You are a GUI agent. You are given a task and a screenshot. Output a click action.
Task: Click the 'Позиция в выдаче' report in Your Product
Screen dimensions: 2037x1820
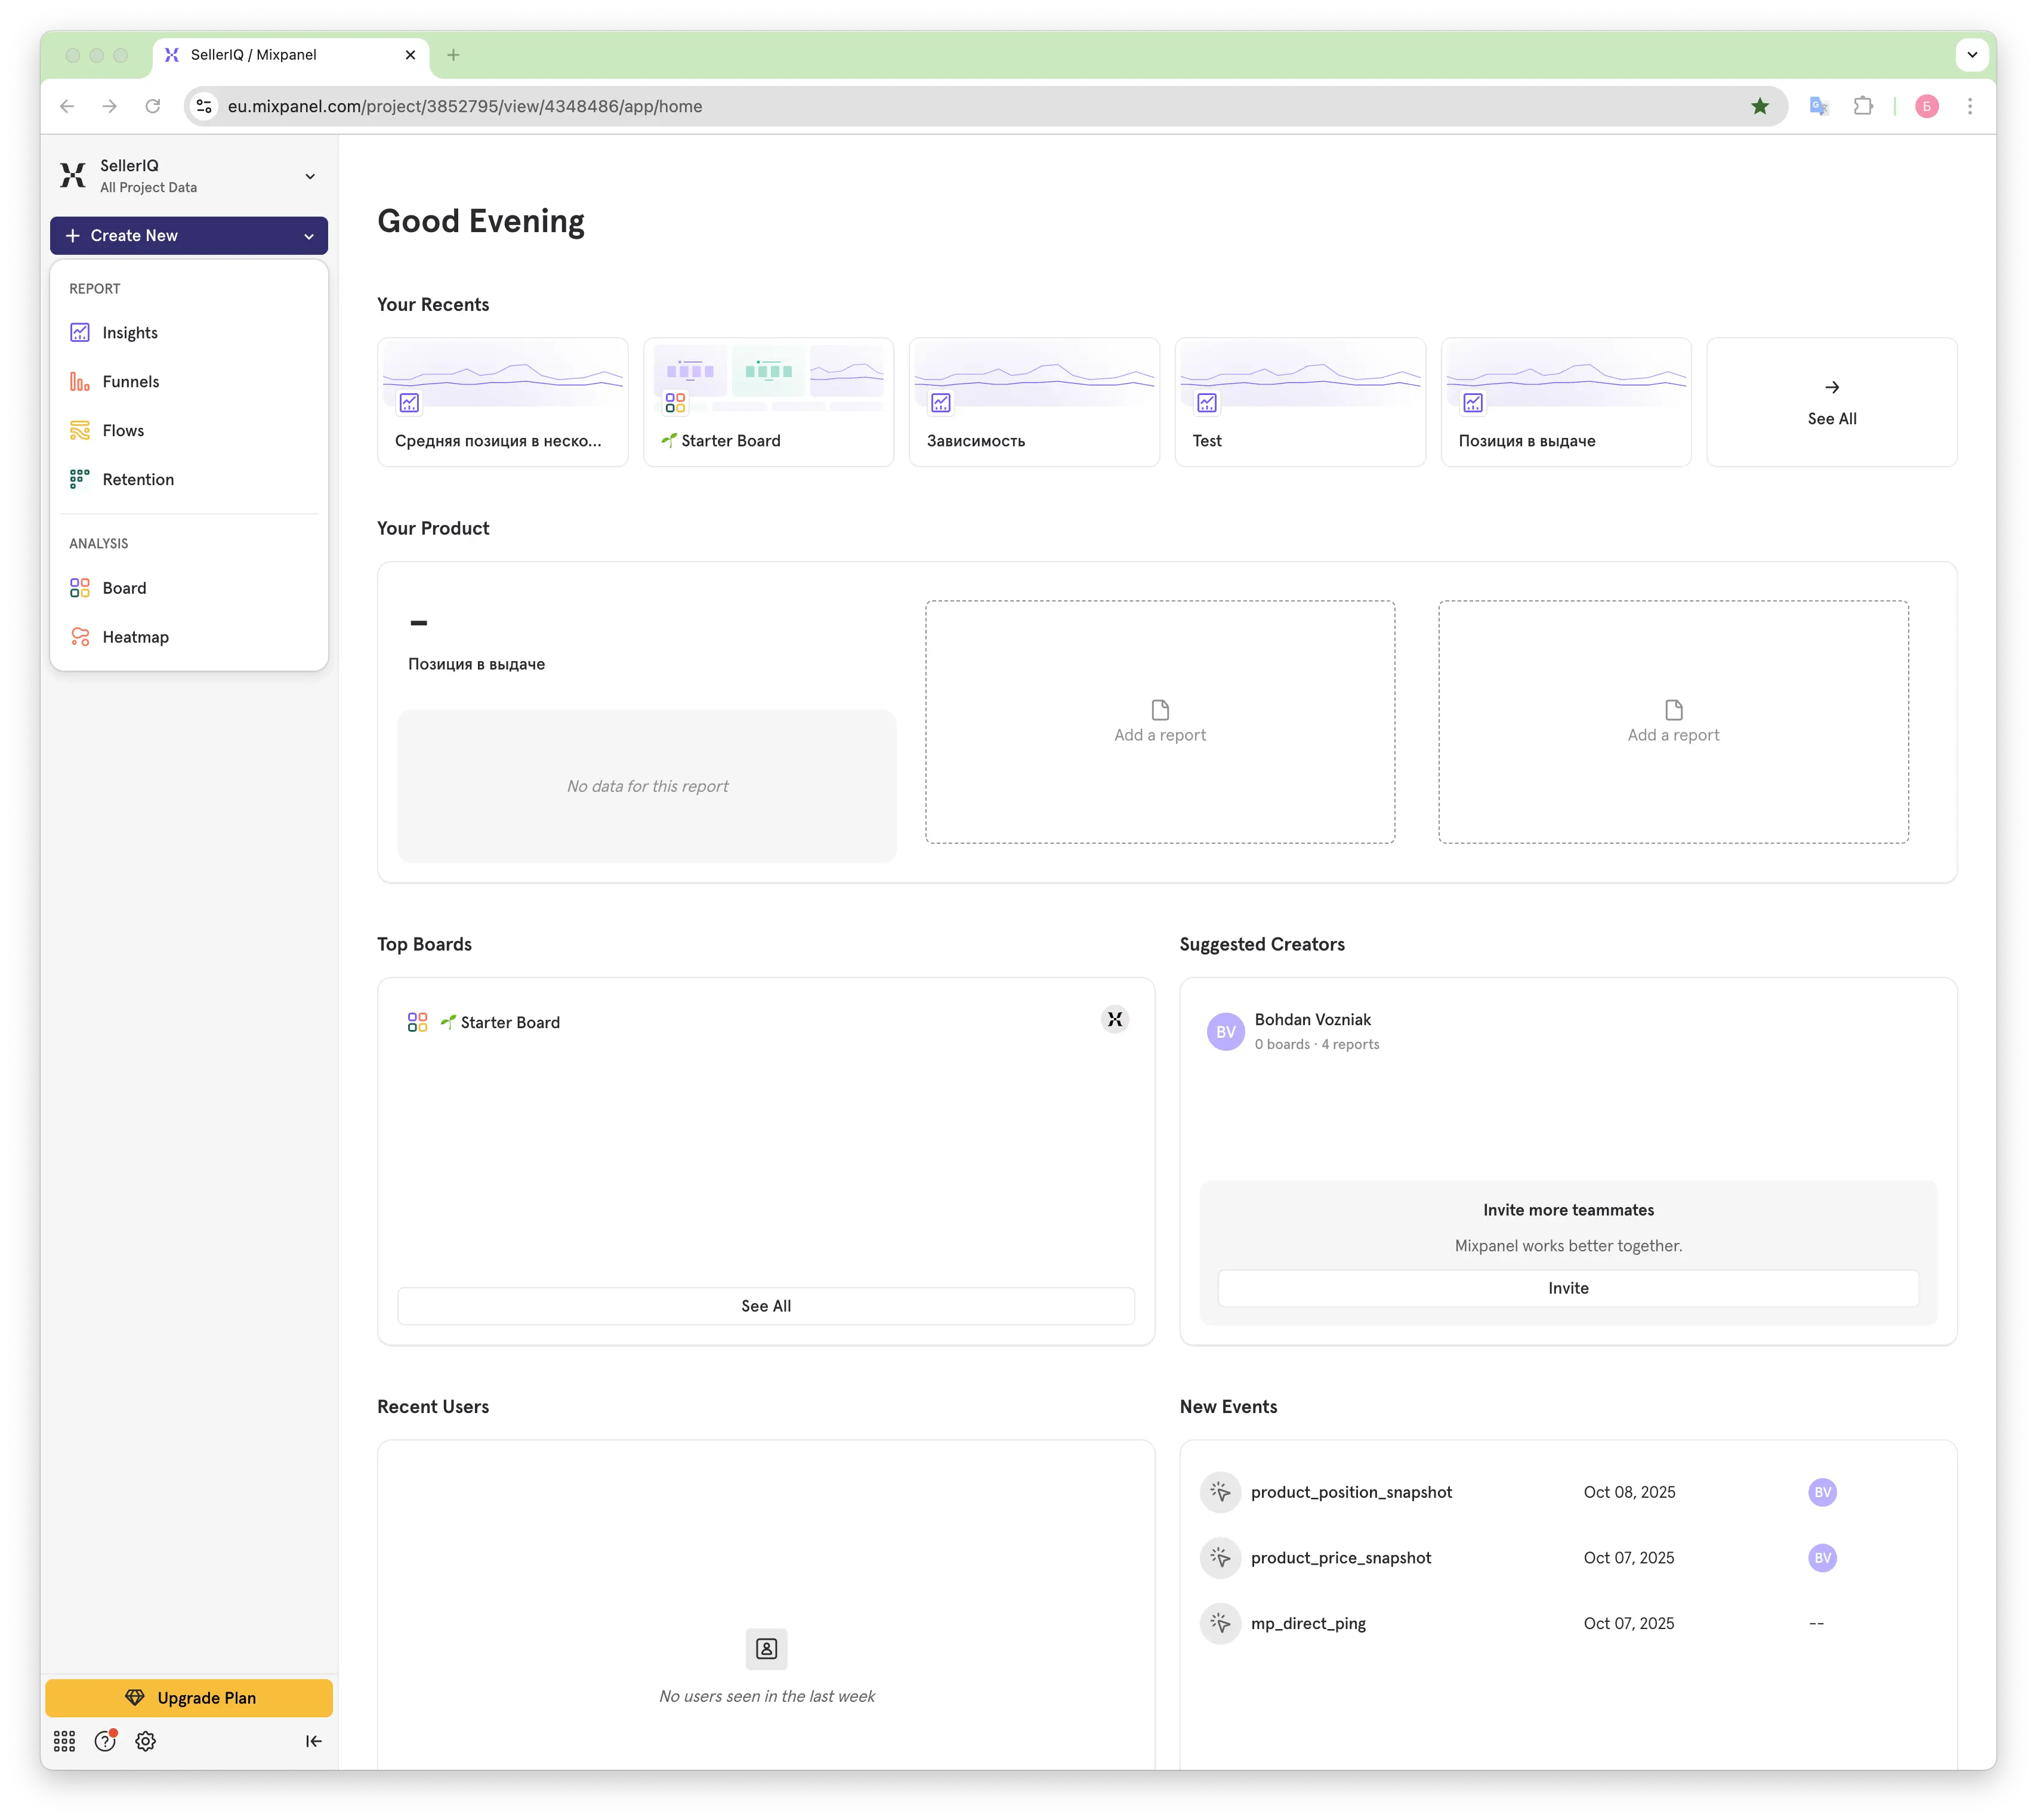[x=476, y=664]
